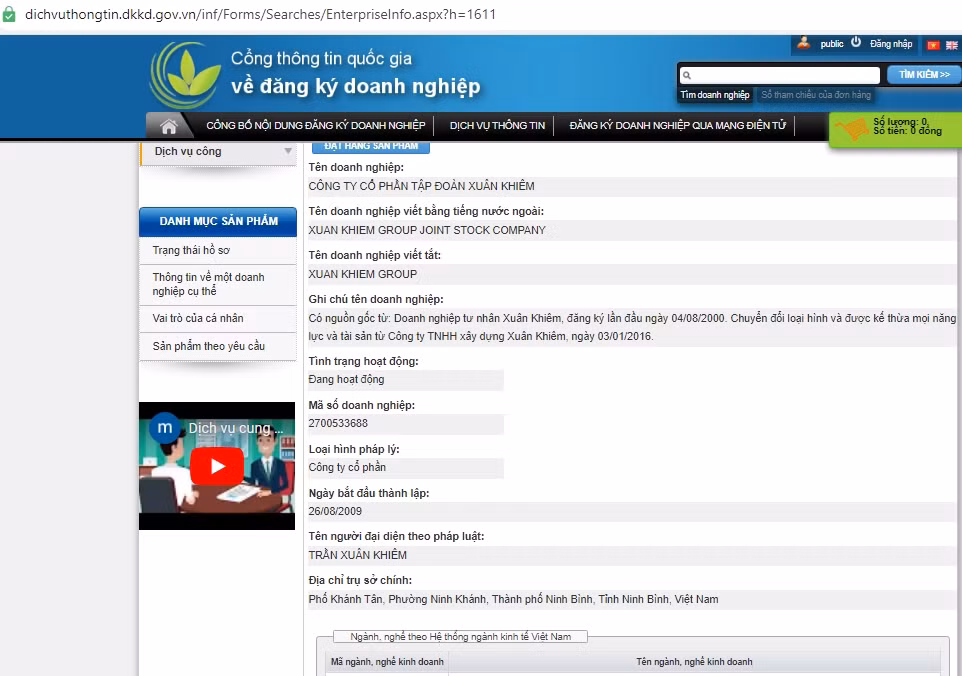Click the portal's green leaf logo
962x676 pixels.
[x=184, y=75]
